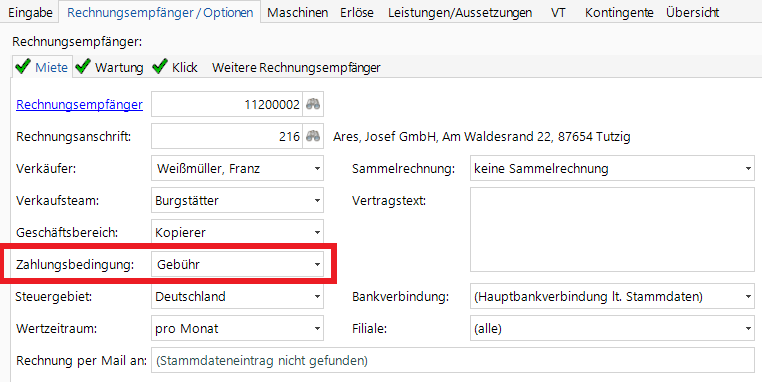Click the green checkmark next to Wartung

(x=83, y=67)
